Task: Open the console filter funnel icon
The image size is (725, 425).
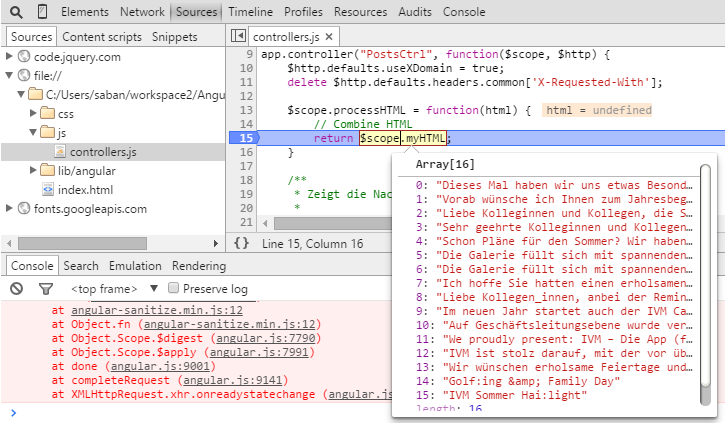Action: pos(45,289)
